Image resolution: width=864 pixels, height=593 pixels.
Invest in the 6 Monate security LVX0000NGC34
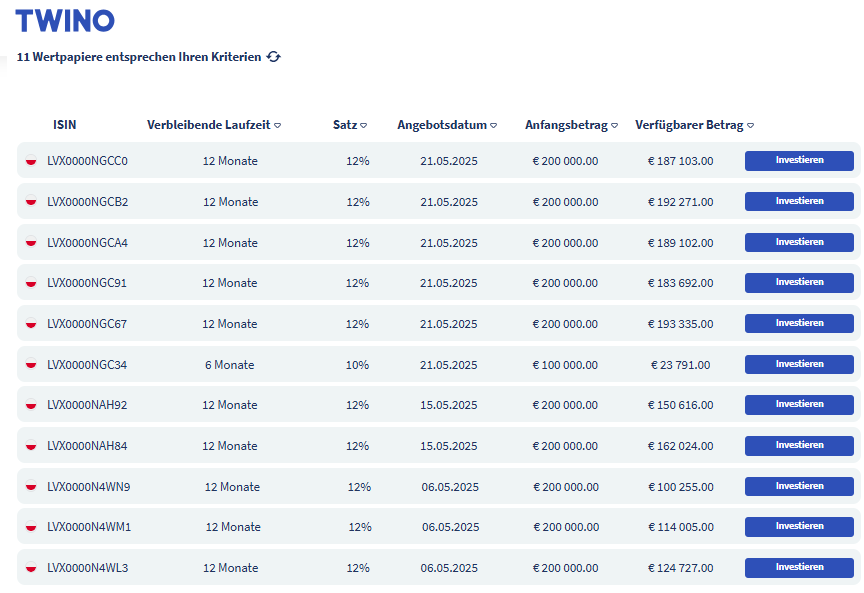(x=799, y=364)
